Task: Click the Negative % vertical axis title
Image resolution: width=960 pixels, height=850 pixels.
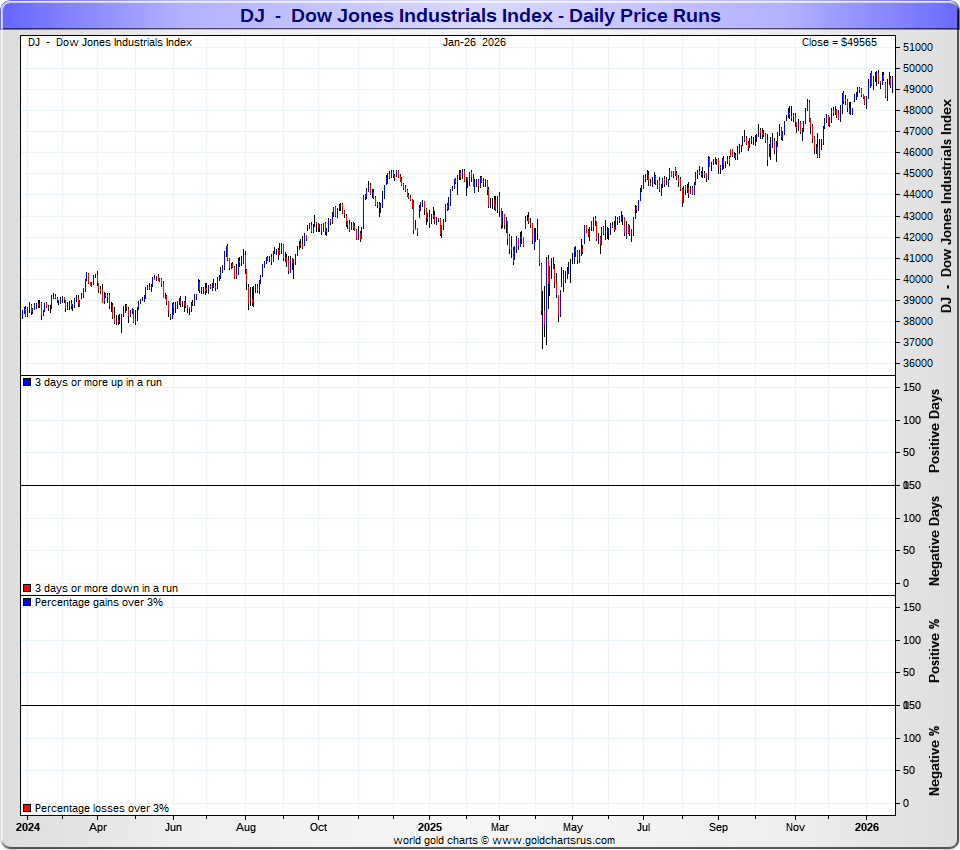Action: click(x=935, y=761)
